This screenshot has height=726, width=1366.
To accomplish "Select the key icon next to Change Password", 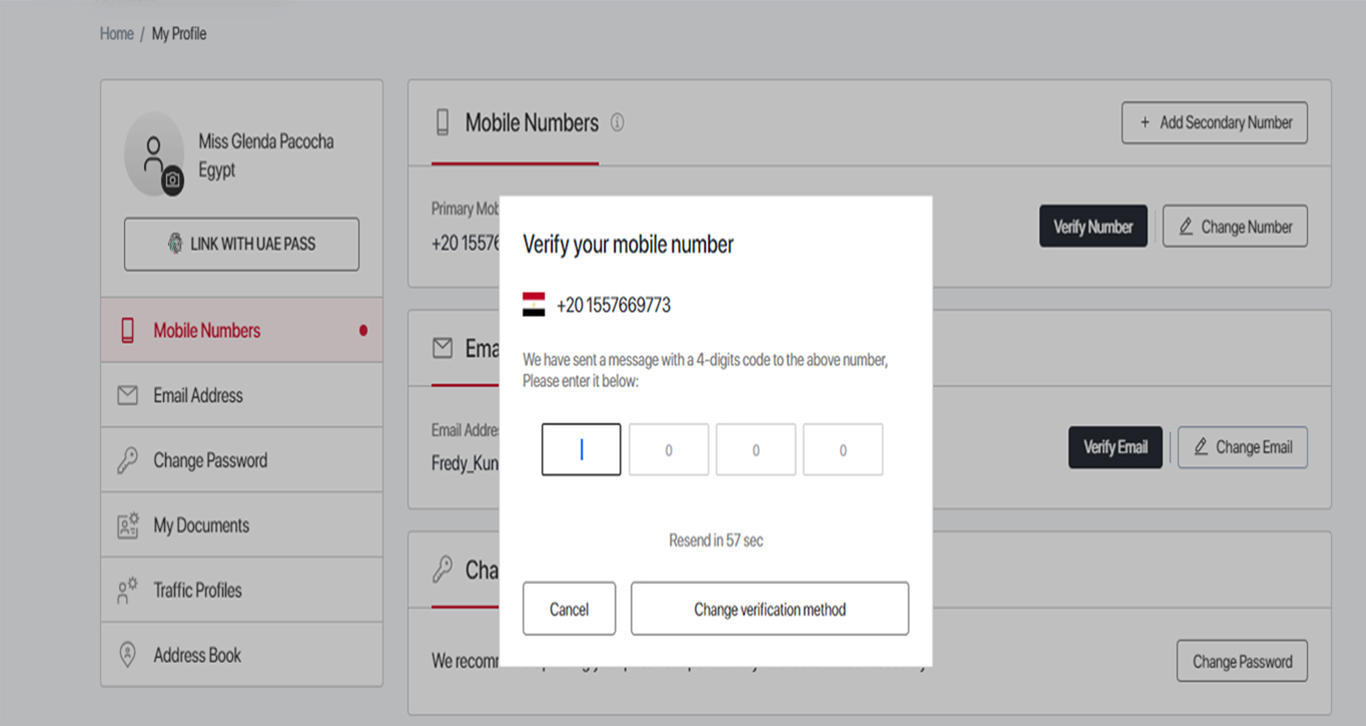I will click(x=128, y=460).
